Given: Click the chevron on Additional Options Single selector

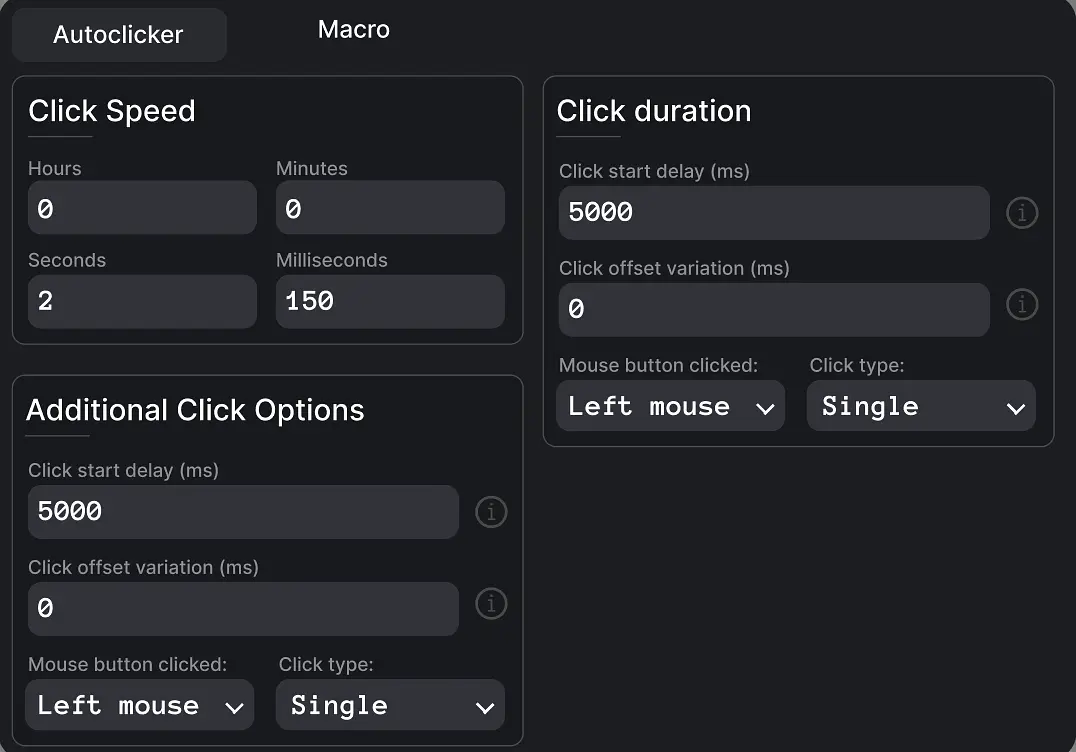Looking at the screenshot, I should click(x=487, y=705).
